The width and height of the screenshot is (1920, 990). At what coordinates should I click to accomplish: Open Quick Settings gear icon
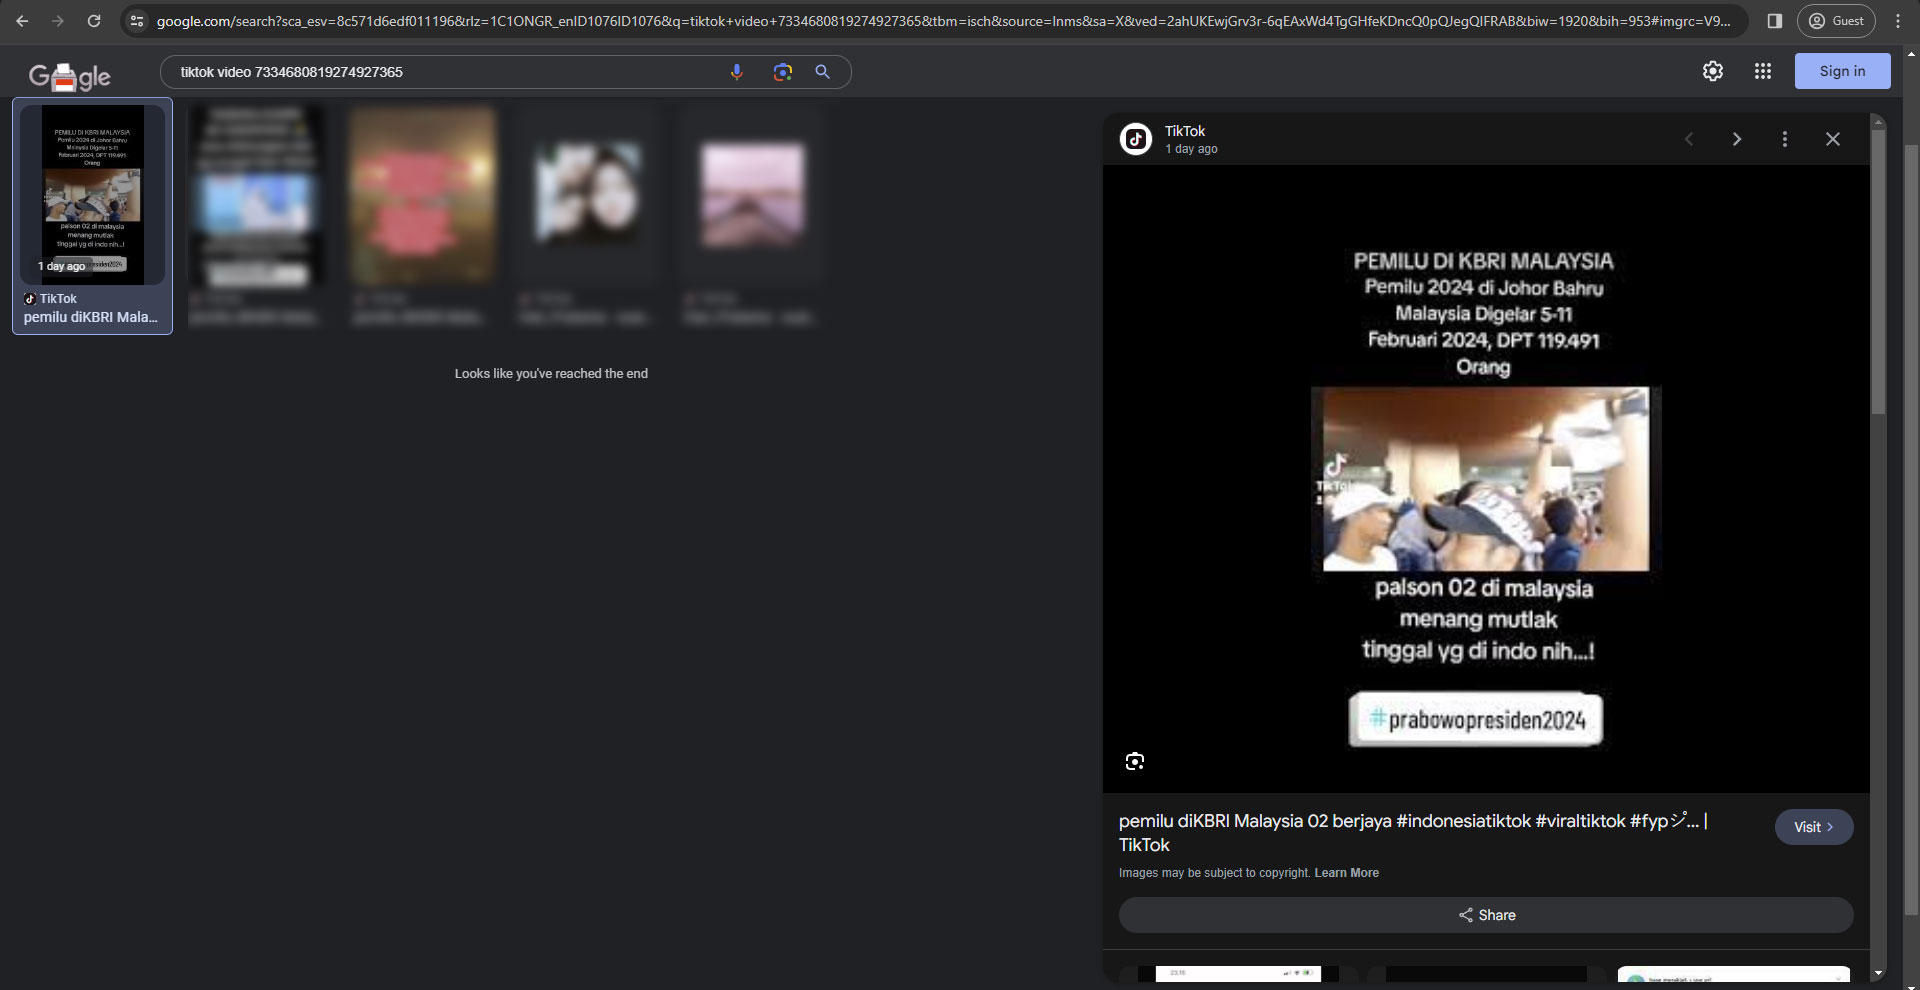1713,71
